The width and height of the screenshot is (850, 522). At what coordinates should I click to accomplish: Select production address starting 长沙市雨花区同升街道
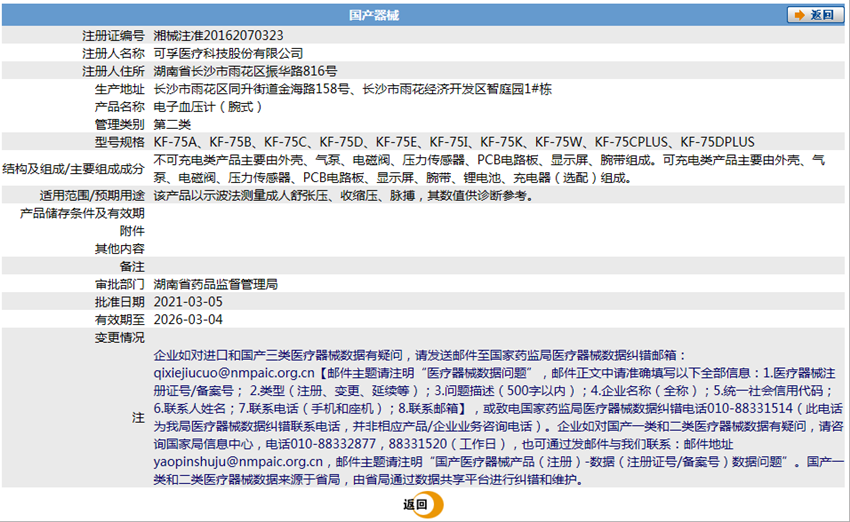point(352,89)
